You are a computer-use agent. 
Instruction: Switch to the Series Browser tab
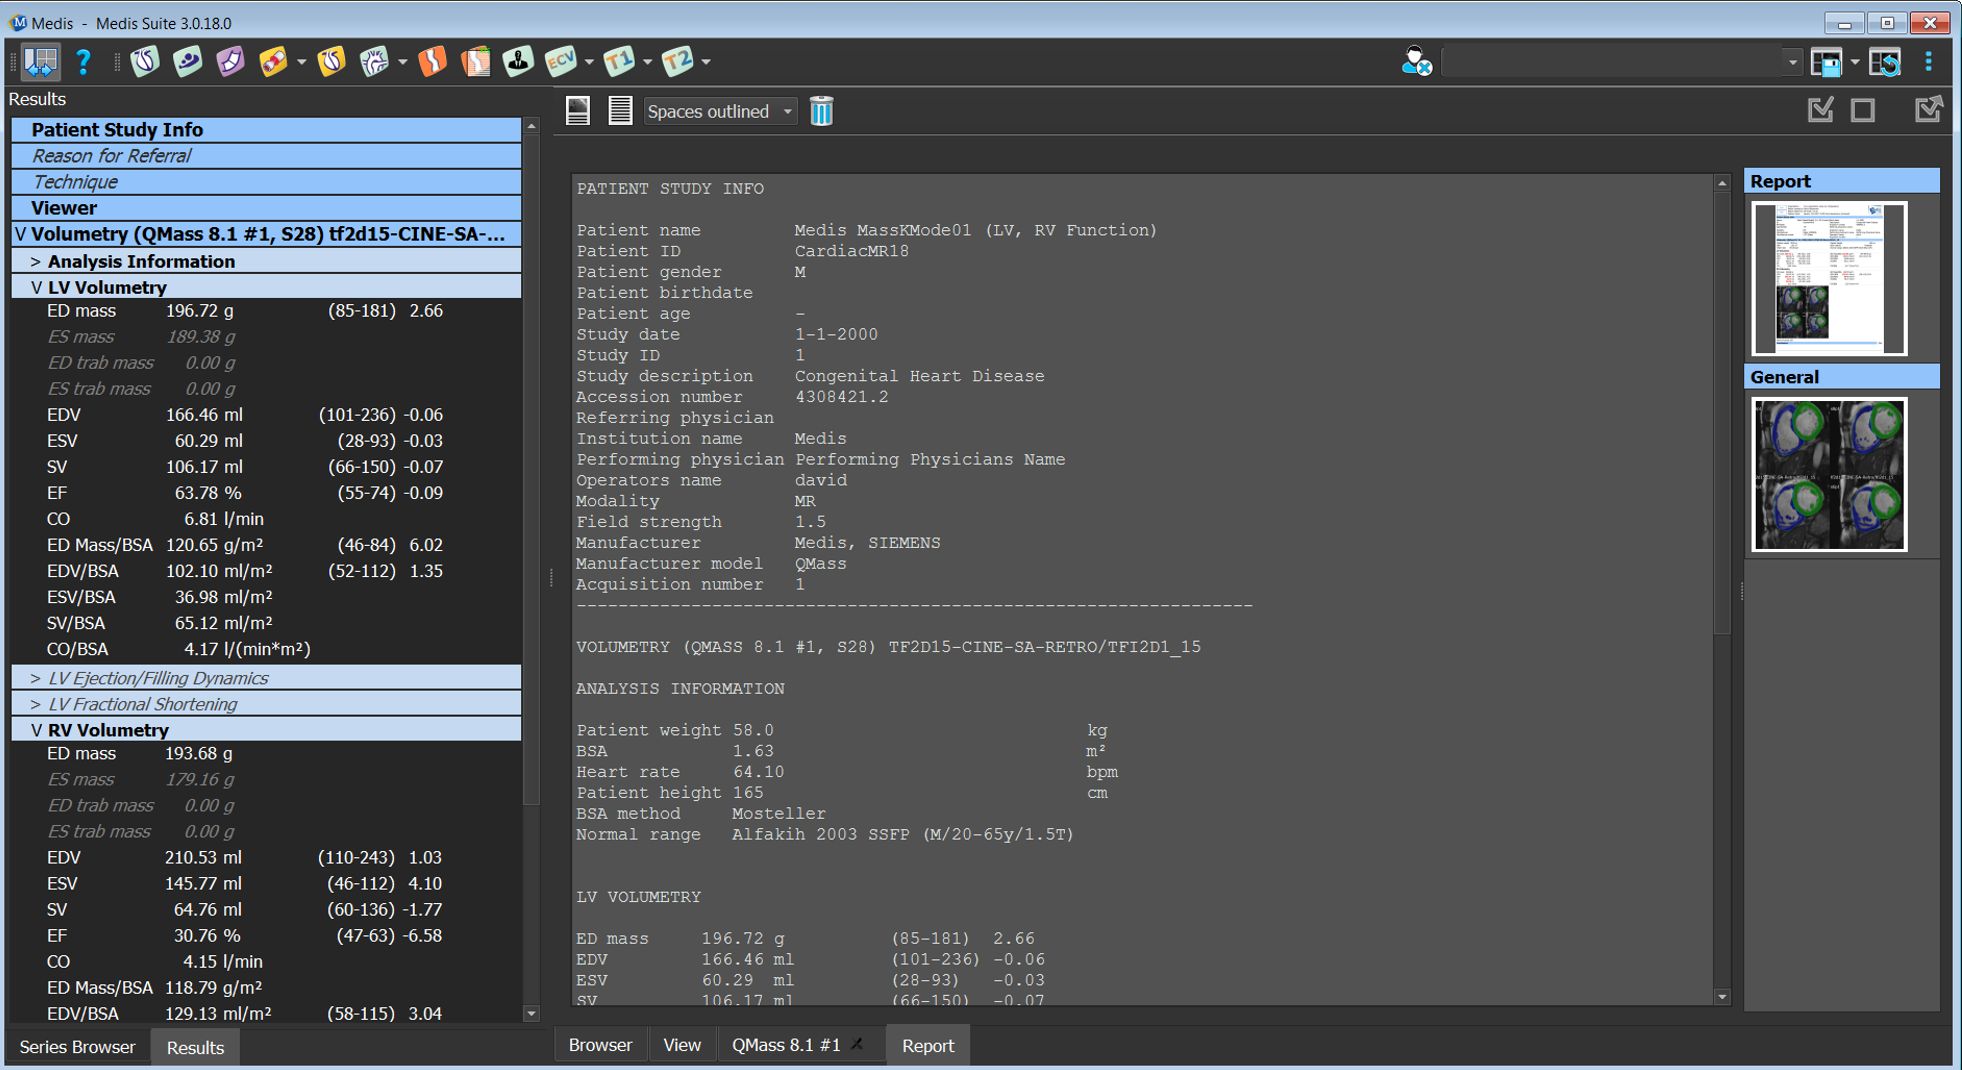77,1047
